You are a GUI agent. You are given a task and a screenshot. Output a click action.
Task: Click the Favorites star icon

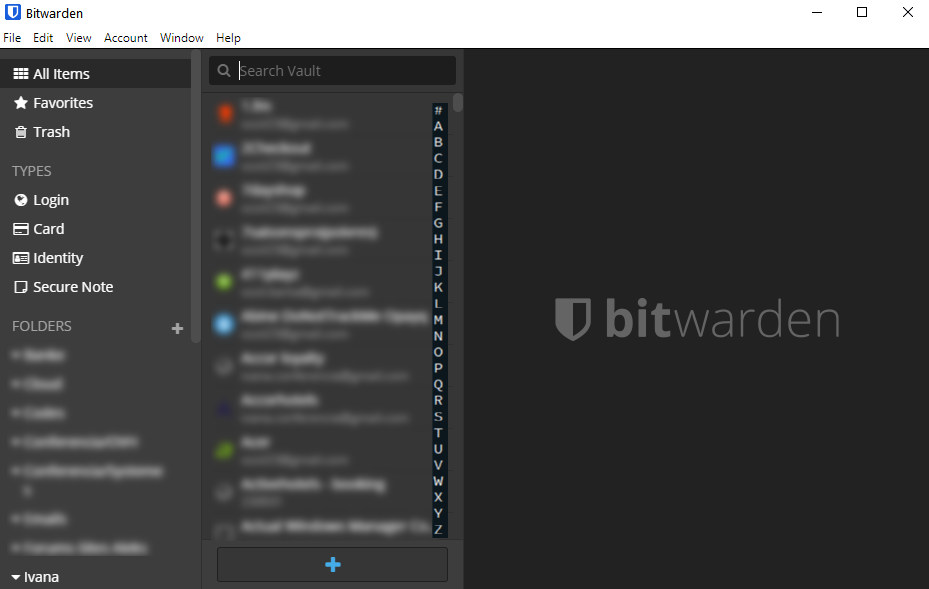click(x=21, y=103)
